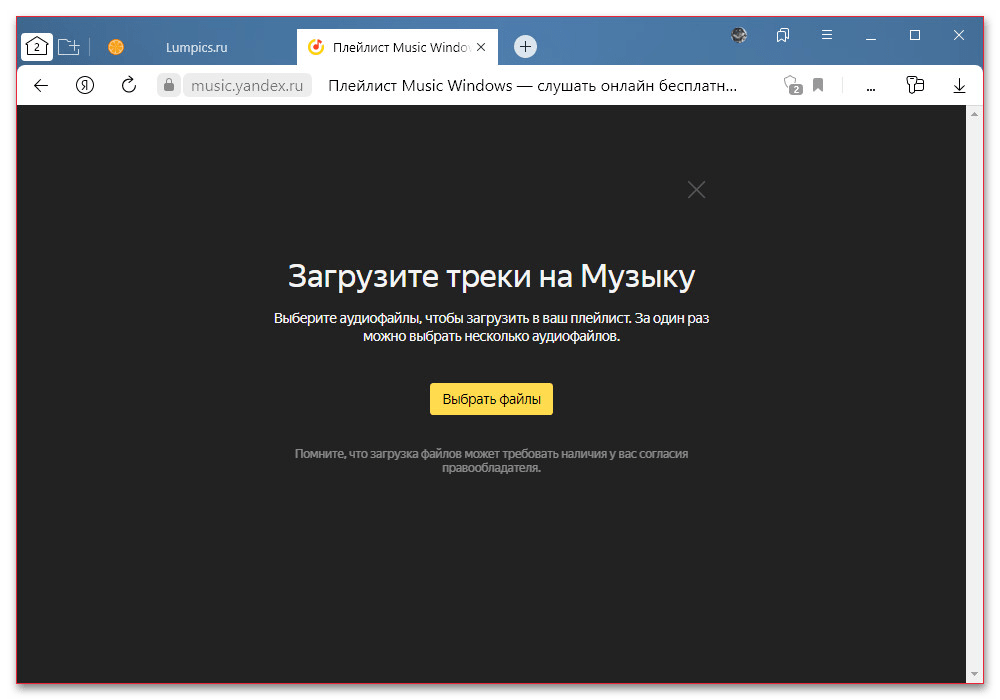Show browser downloads

(959, 86)
